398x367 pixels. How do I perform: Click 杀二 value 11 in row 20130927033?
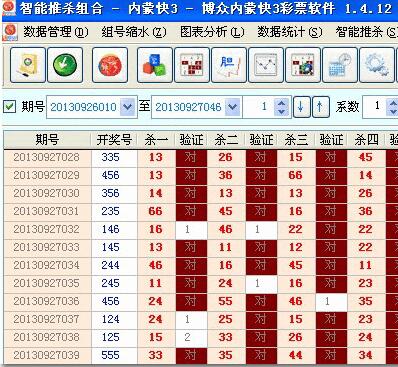pos(226,247)
